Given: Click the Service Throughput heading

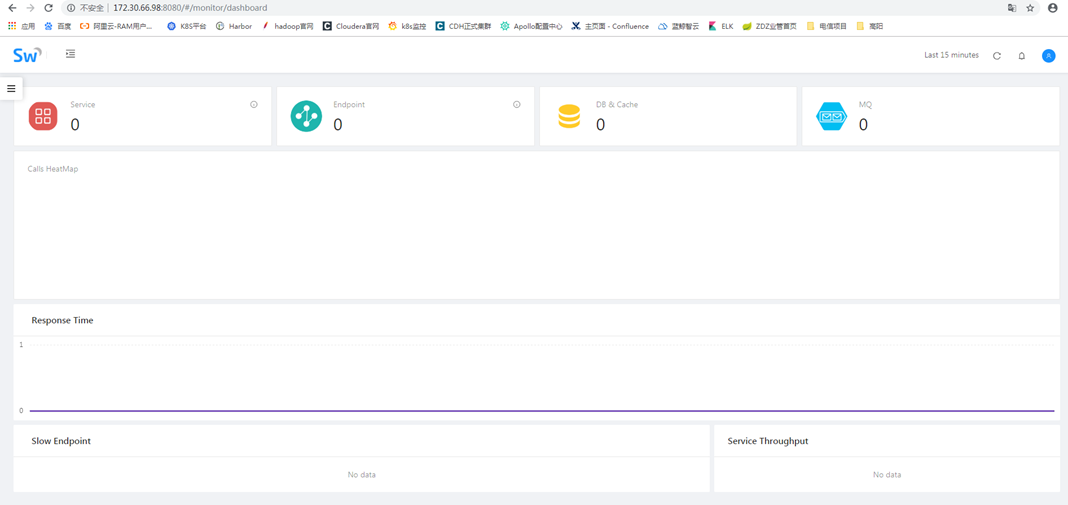Looking at the screenshot, I should pyautogui.click(x=768, y=441).
